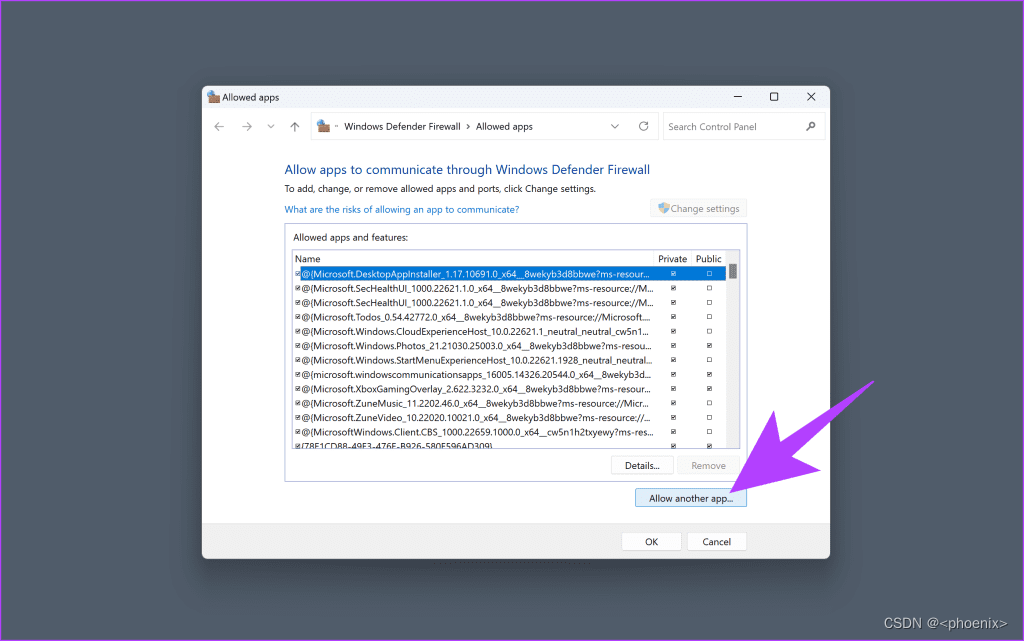Click Allow another app button
1024x641 pixels.
coord(690,498)
